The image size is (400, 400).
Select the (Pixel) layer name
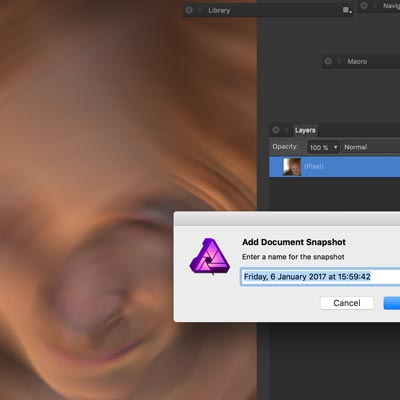pyautogui.click(x=314, y=166)
